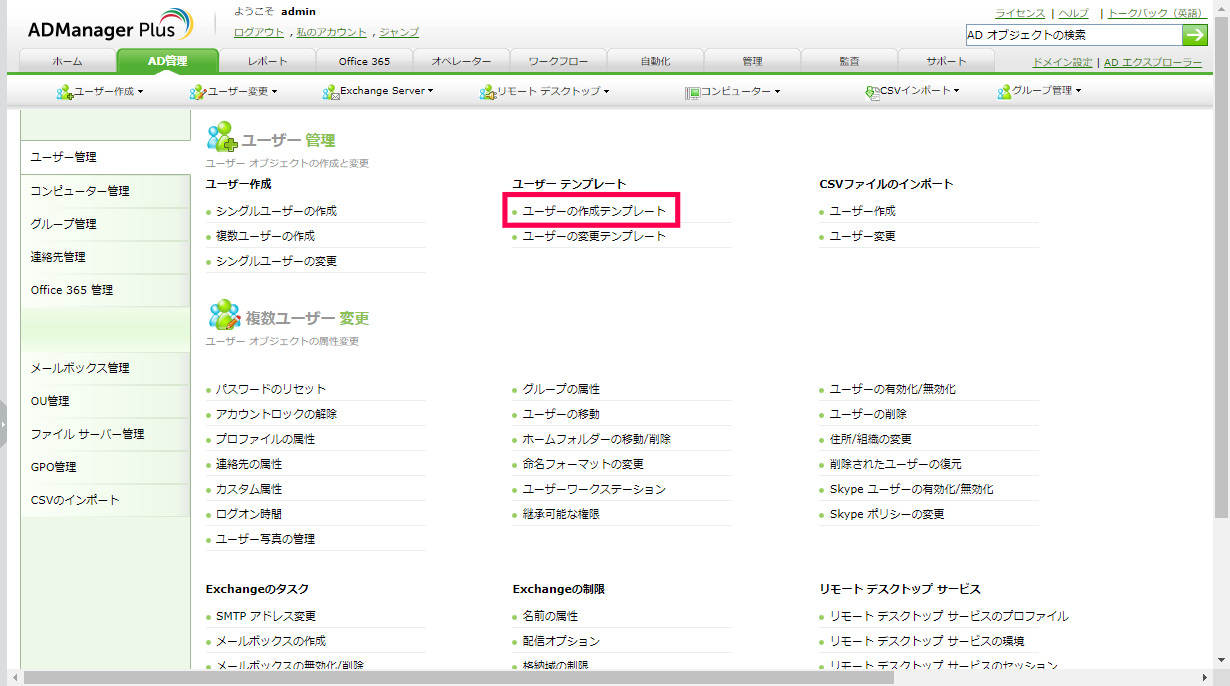1230x686 pixels.
Task: Open ユーザーの作成テンプレート link
Action: [594, 211]
